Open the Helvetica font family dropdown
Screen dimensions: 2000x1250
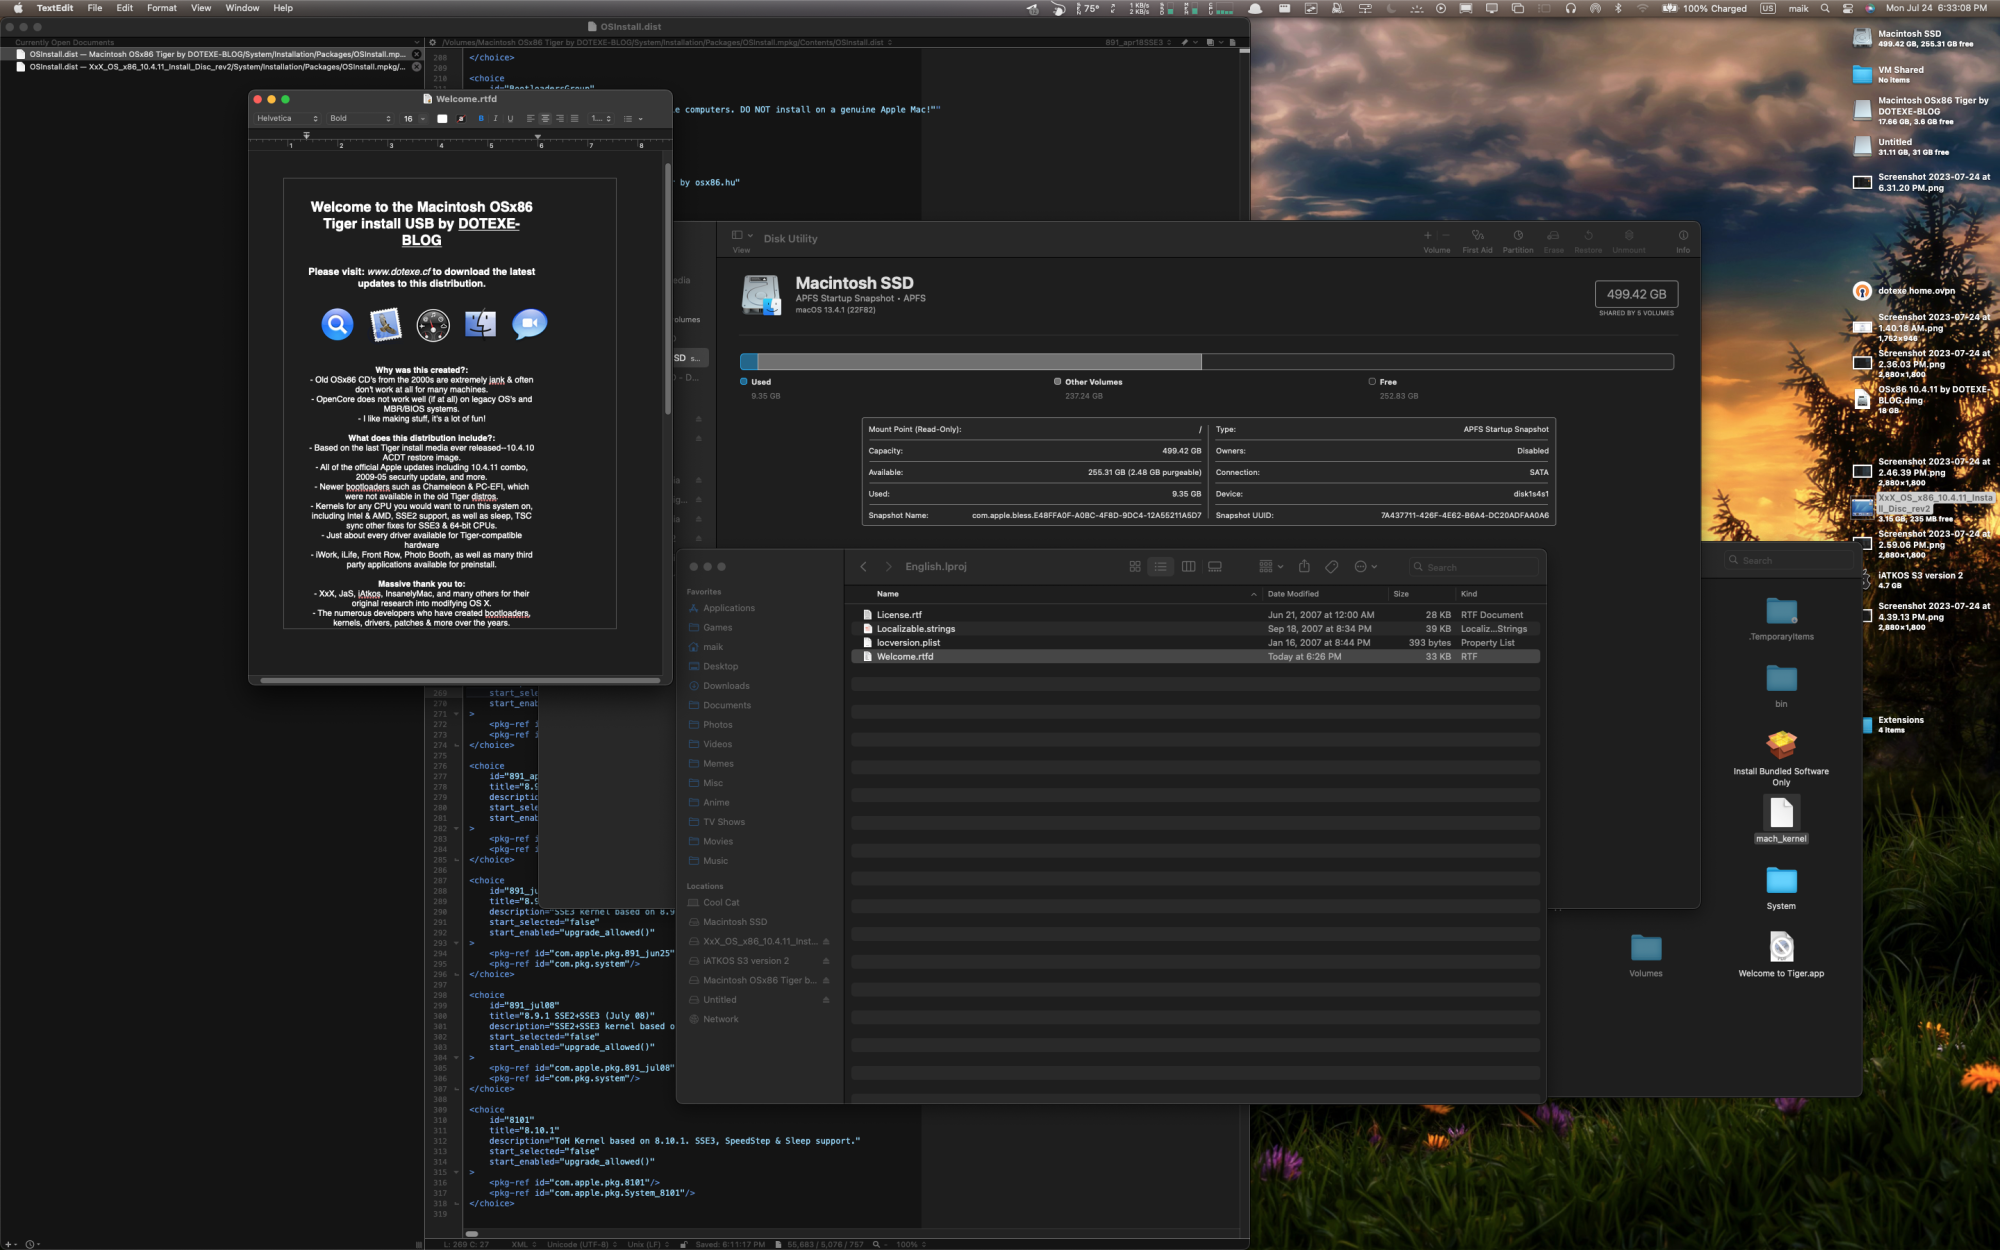(x=287, y=118)
